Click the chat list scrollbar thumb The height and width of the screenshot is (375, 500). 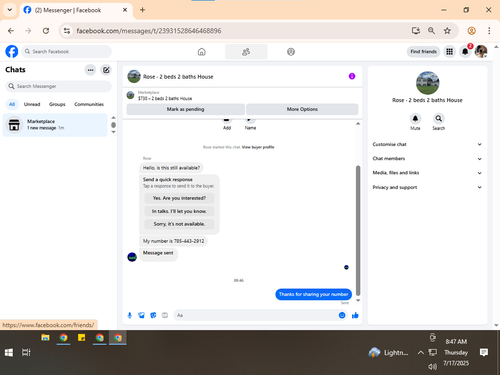113,125
